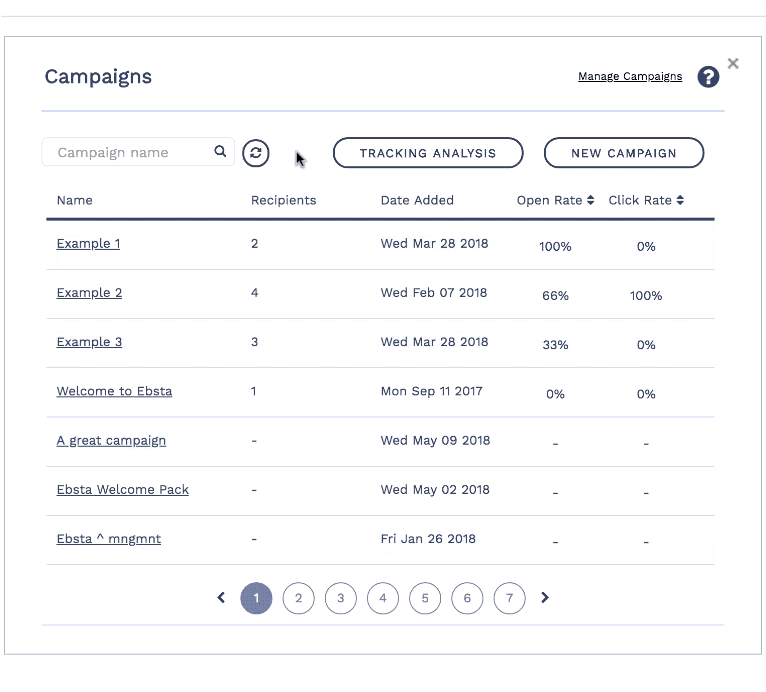Image resolution: width=766 pixels, height=692 pixels.
Task: Open the help question mark icon
Action: [708, 77]
